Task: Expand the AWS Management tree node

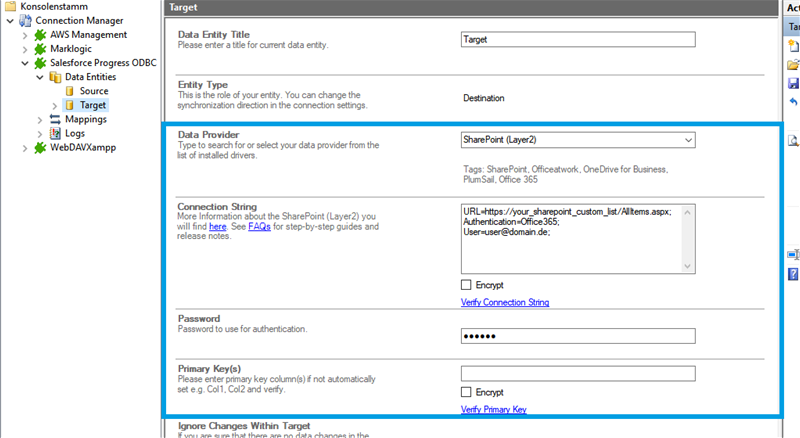Action: coord(25,34)
